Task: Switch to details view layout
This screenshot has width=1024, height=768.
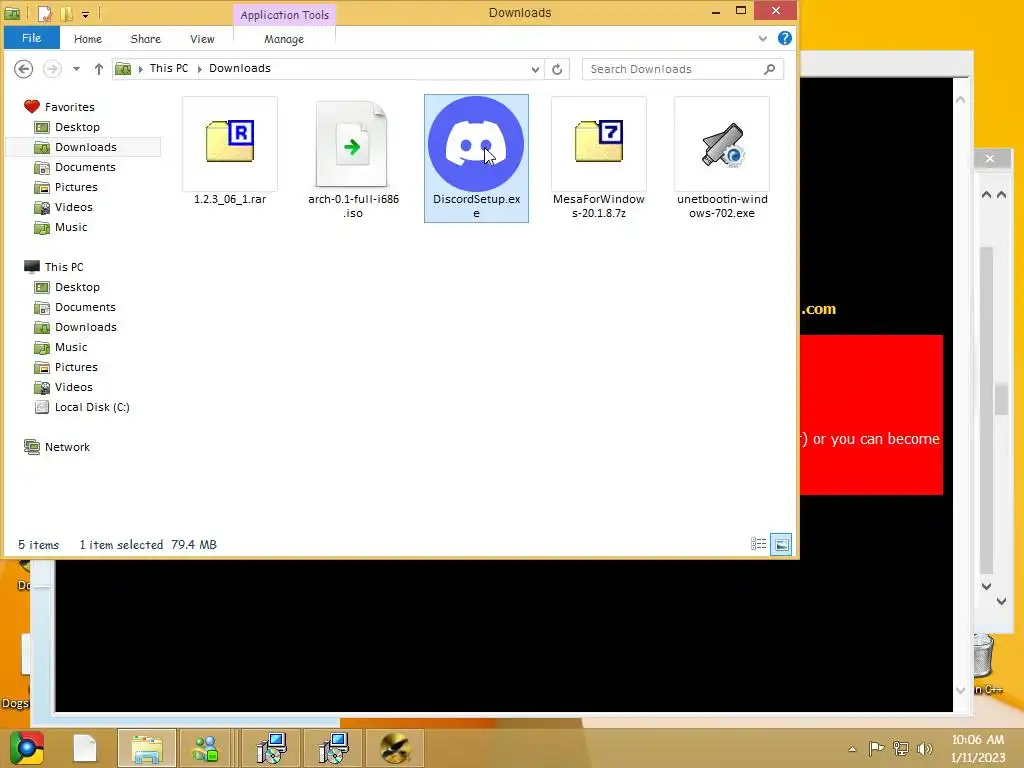Action: point(758,544)
